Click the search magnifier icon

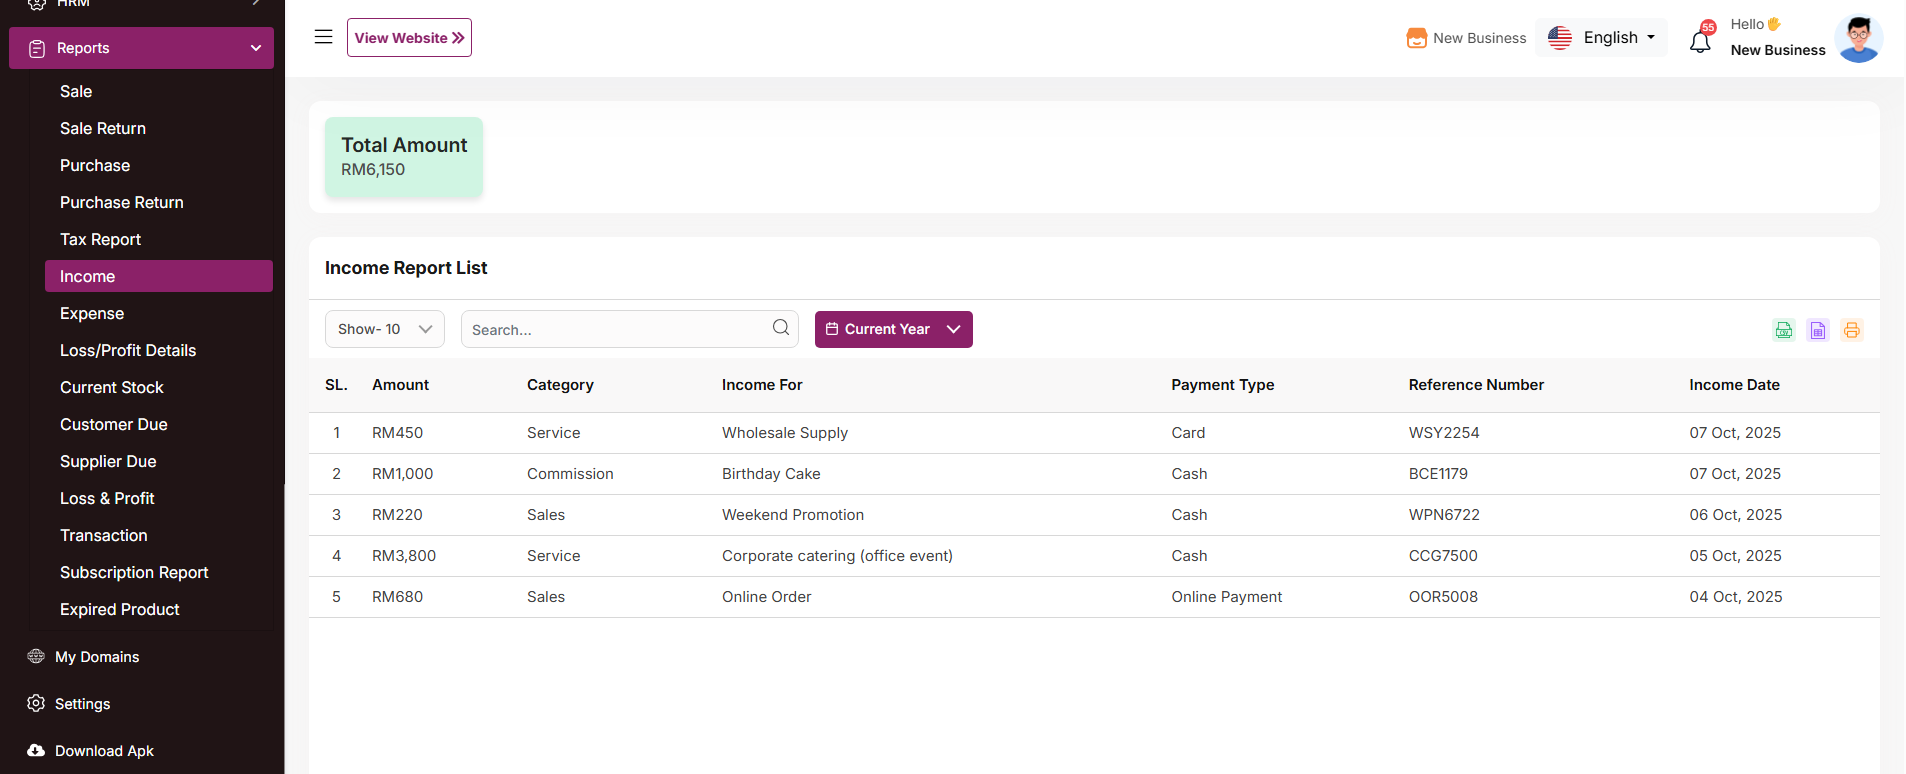point(780,328)
